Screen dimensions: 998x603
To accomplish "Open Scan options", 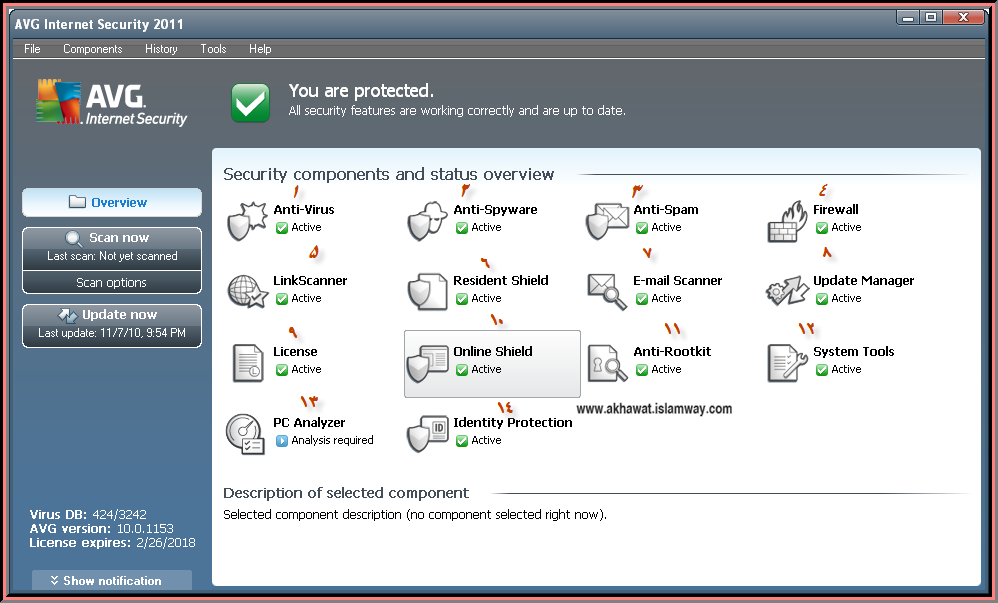I will (x=112, y=283).
